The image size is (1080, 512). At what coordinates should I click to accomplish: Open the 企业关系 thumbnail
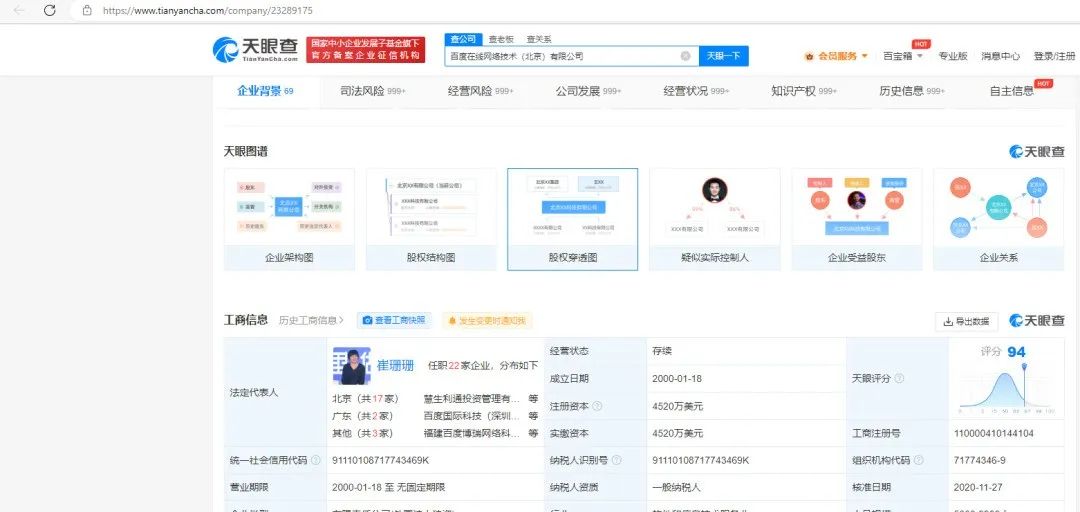[999, 220]
